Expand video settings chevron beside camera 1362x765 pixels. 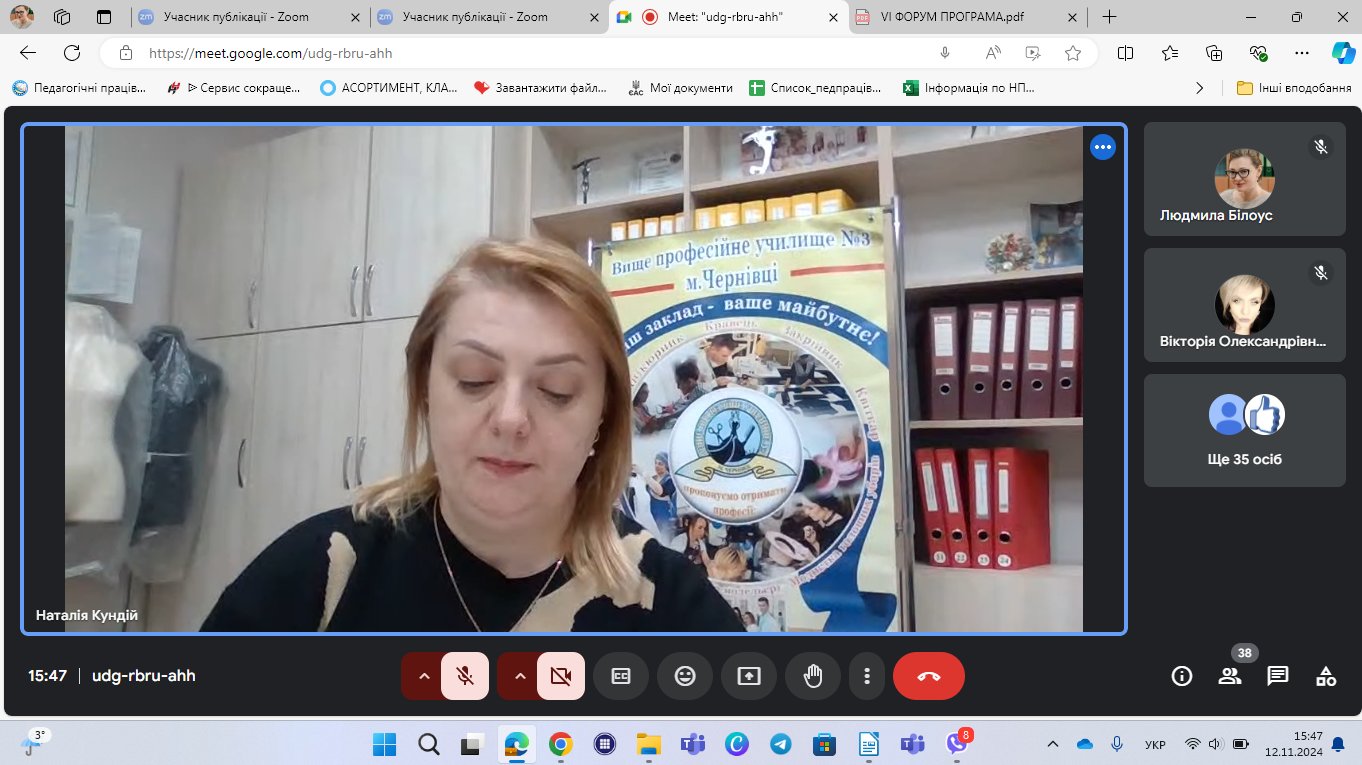520,676
